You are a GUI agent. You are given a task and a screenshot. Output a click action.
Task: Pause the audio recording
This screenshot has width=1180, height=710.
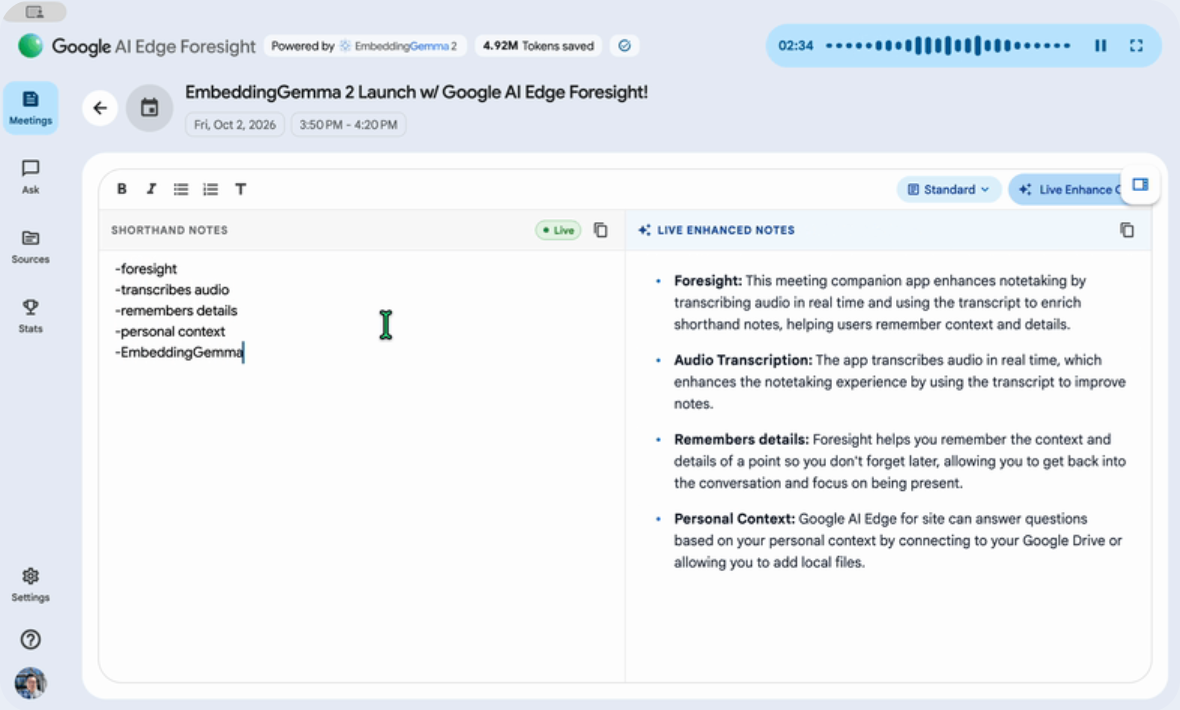pyautogui.click(x=1100, y=46)
